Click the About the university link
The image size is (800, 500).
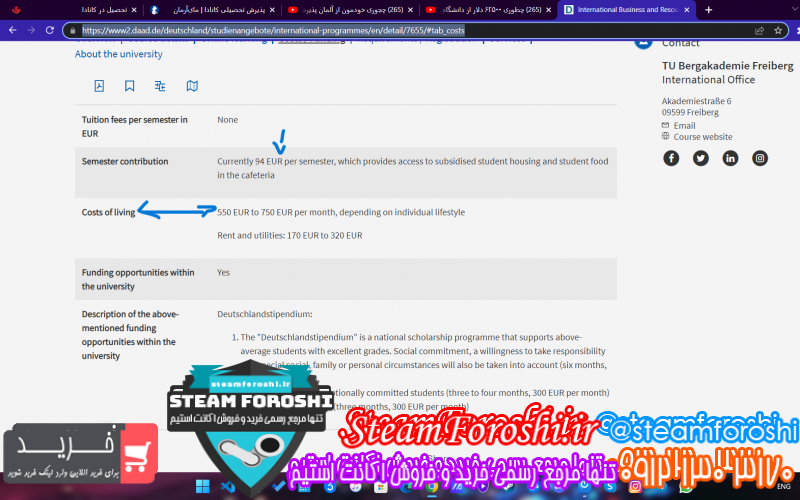coord(118,55)
